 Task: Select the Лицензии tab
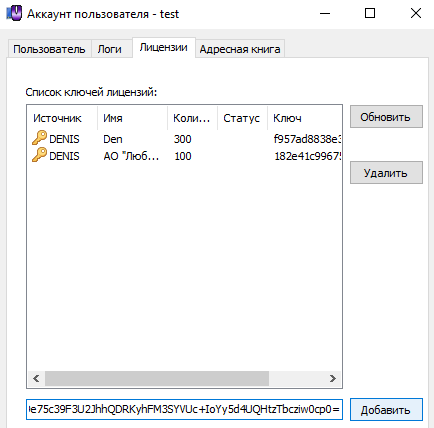pyautogui.click(x=164, y=48)
